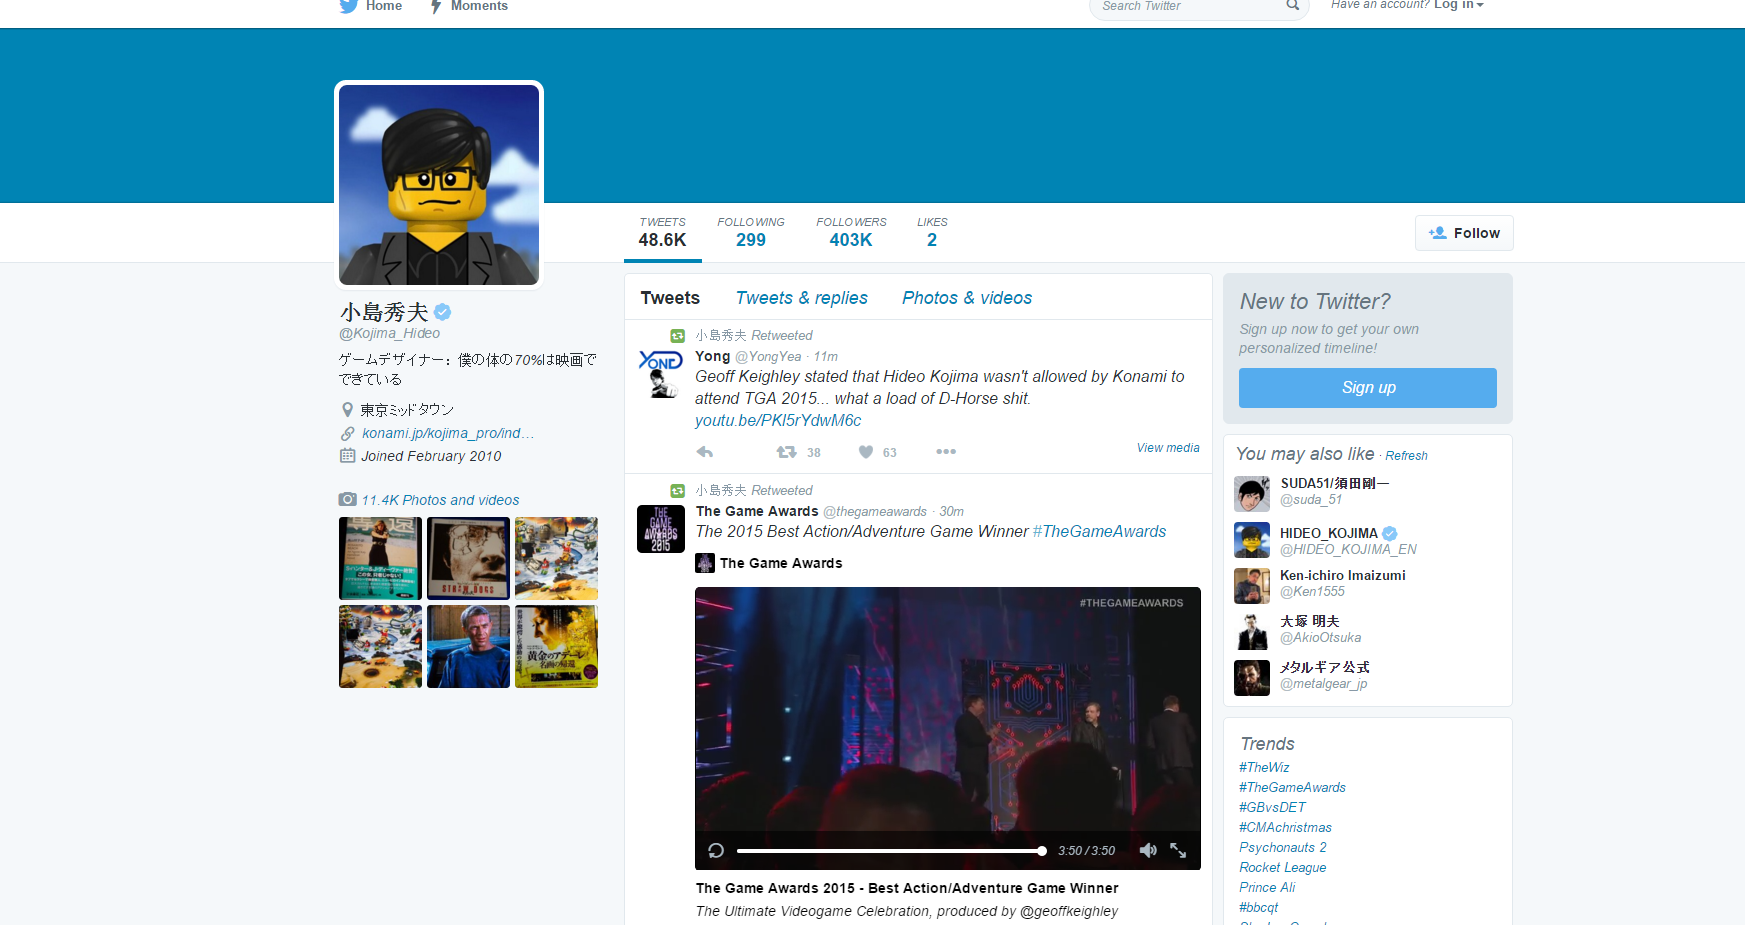Open the Prince Ali trend
This screenshot has width=1745, height=925.
click(x=1267, y=888)
